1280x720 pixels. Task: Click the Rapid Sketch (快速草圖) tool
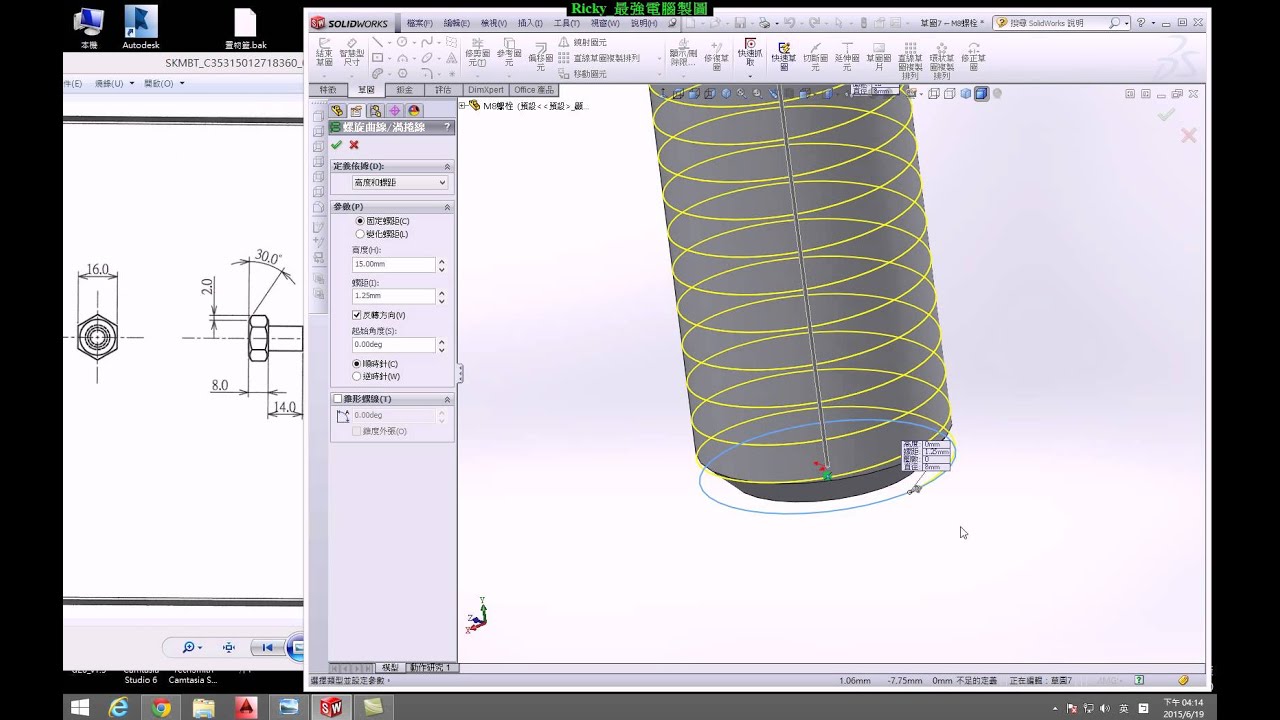(783, 55)
